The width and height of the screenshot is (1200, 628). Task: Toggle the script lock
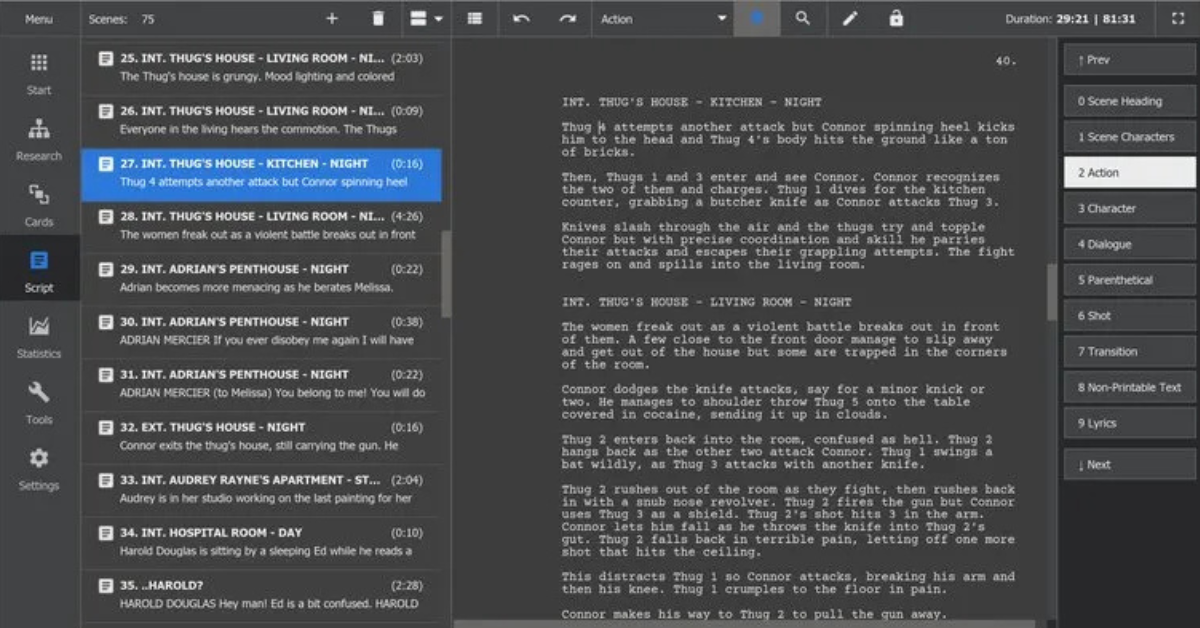pyautogui.click(x=895, y=18)
